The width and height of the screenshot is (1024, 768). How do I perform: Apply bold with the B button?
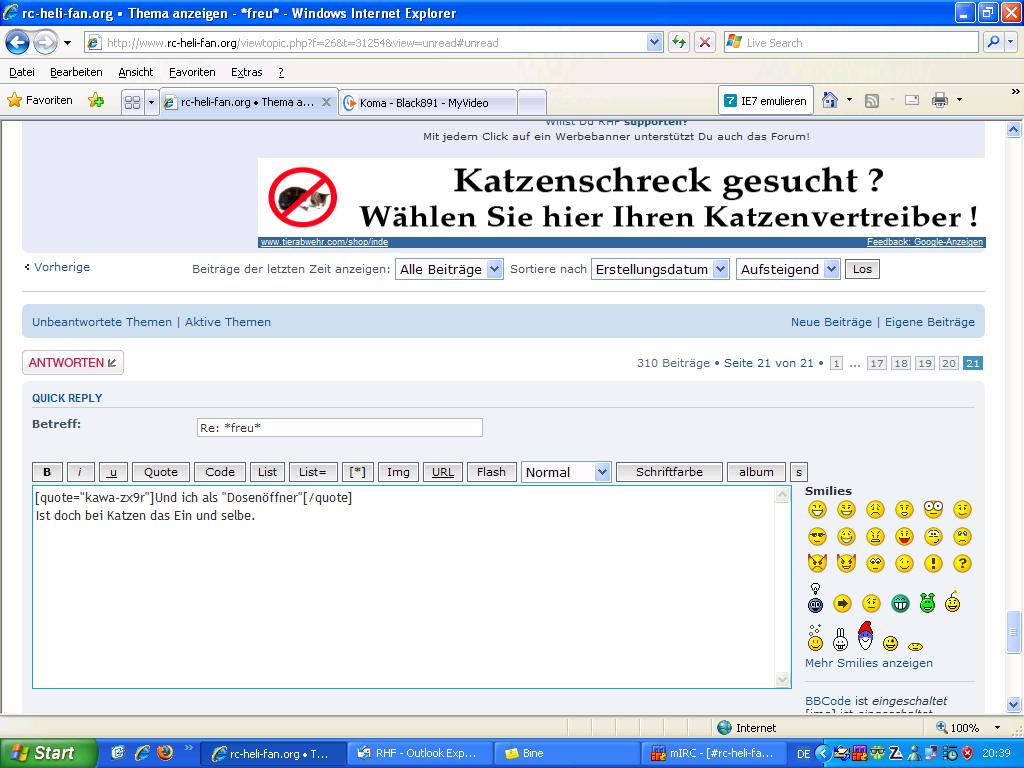click(47, 472)
